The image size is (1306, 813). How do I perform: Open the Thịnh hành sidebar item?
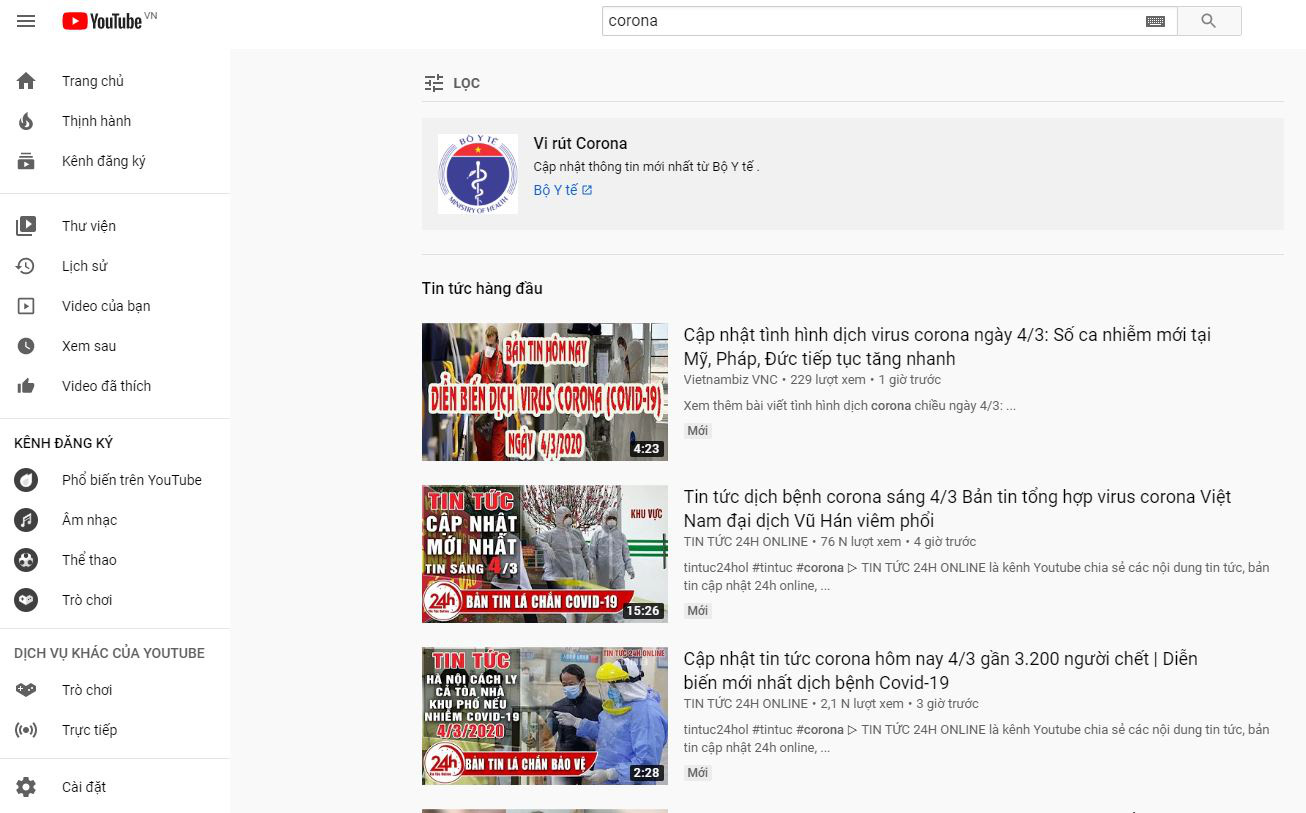(x=115, y=121)
